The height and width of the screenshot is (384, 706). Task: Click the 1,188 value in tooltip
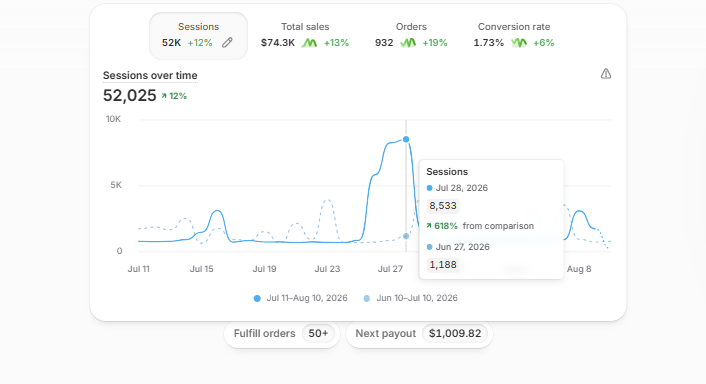pyautogui.click(x=443, y=265)
